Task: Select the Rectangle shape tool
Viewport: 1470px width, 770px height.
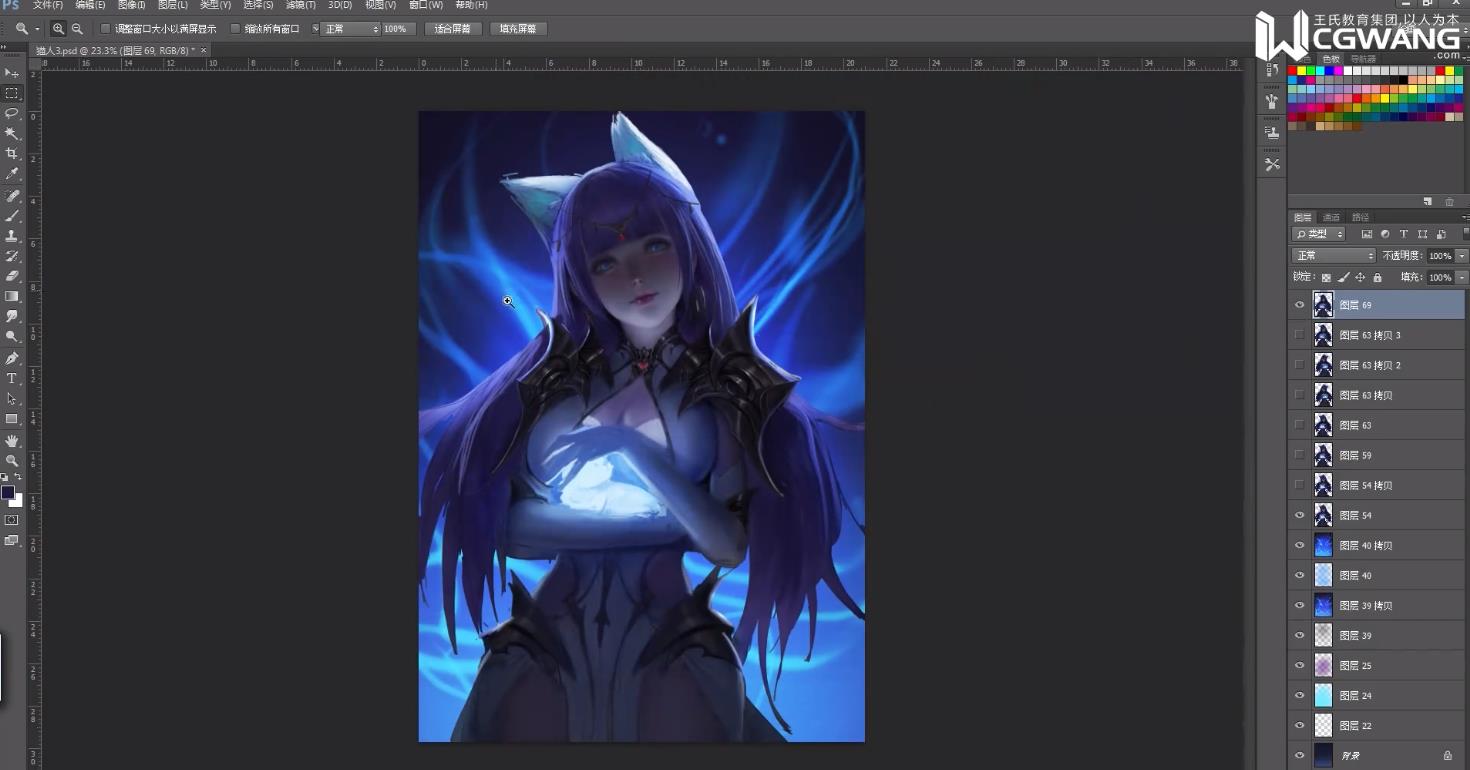Action: pos(12,419)
